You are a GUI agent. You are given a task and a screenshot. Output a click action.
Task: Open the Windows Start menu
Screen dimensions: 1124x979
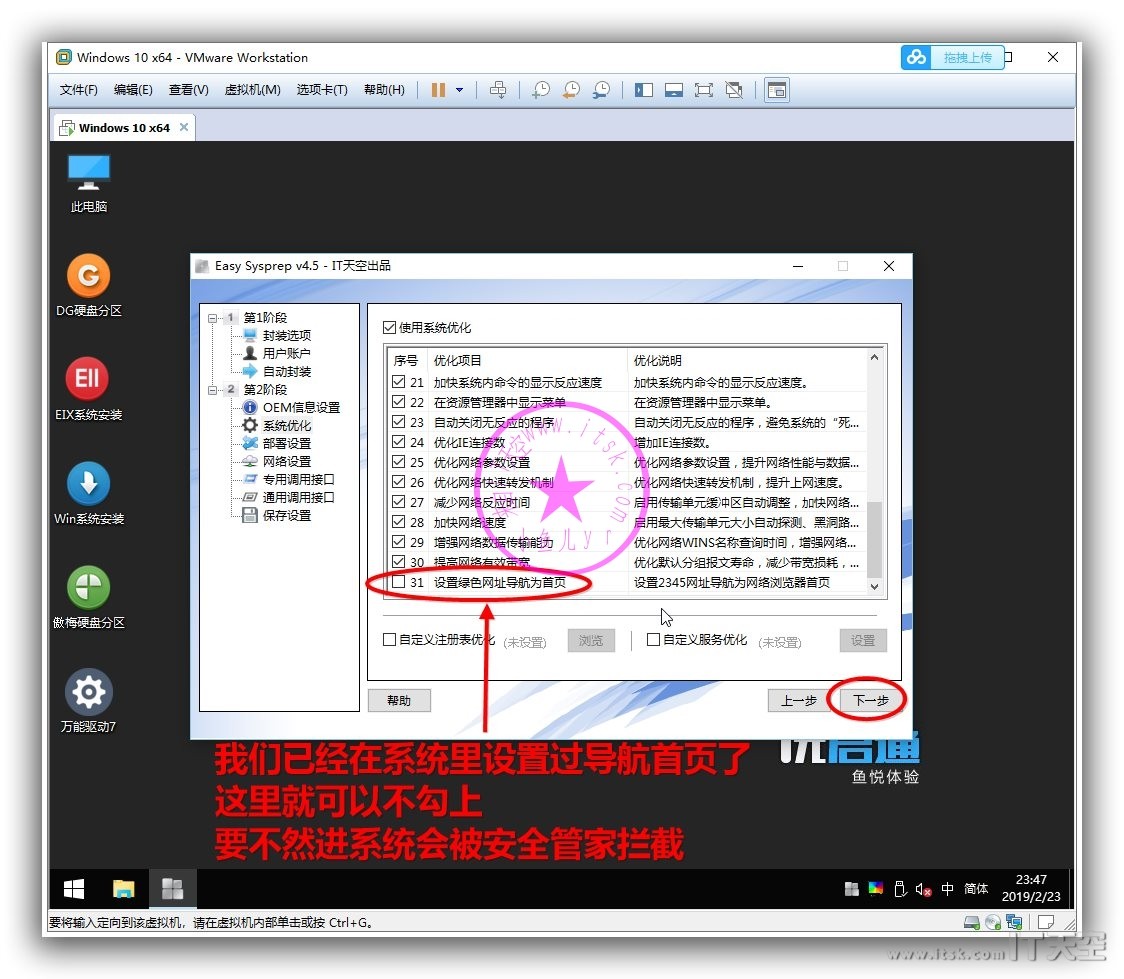pos(74,889)
